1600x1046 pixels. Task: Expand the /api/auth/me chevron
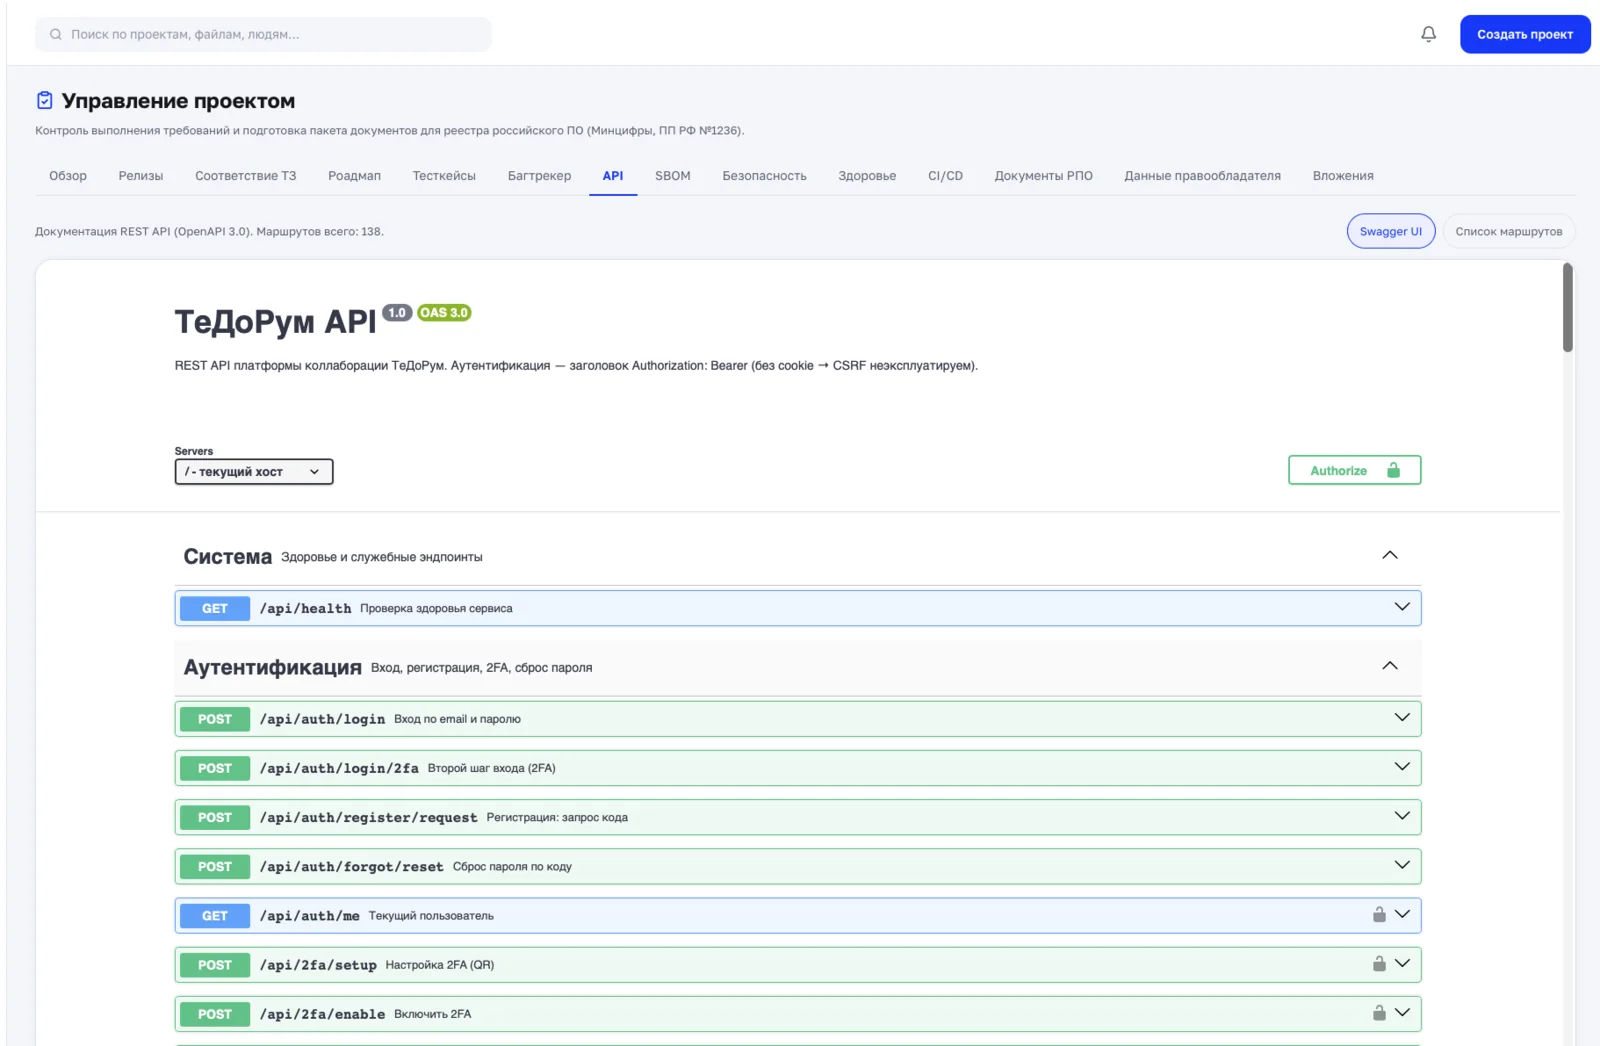coord(1402,914)
